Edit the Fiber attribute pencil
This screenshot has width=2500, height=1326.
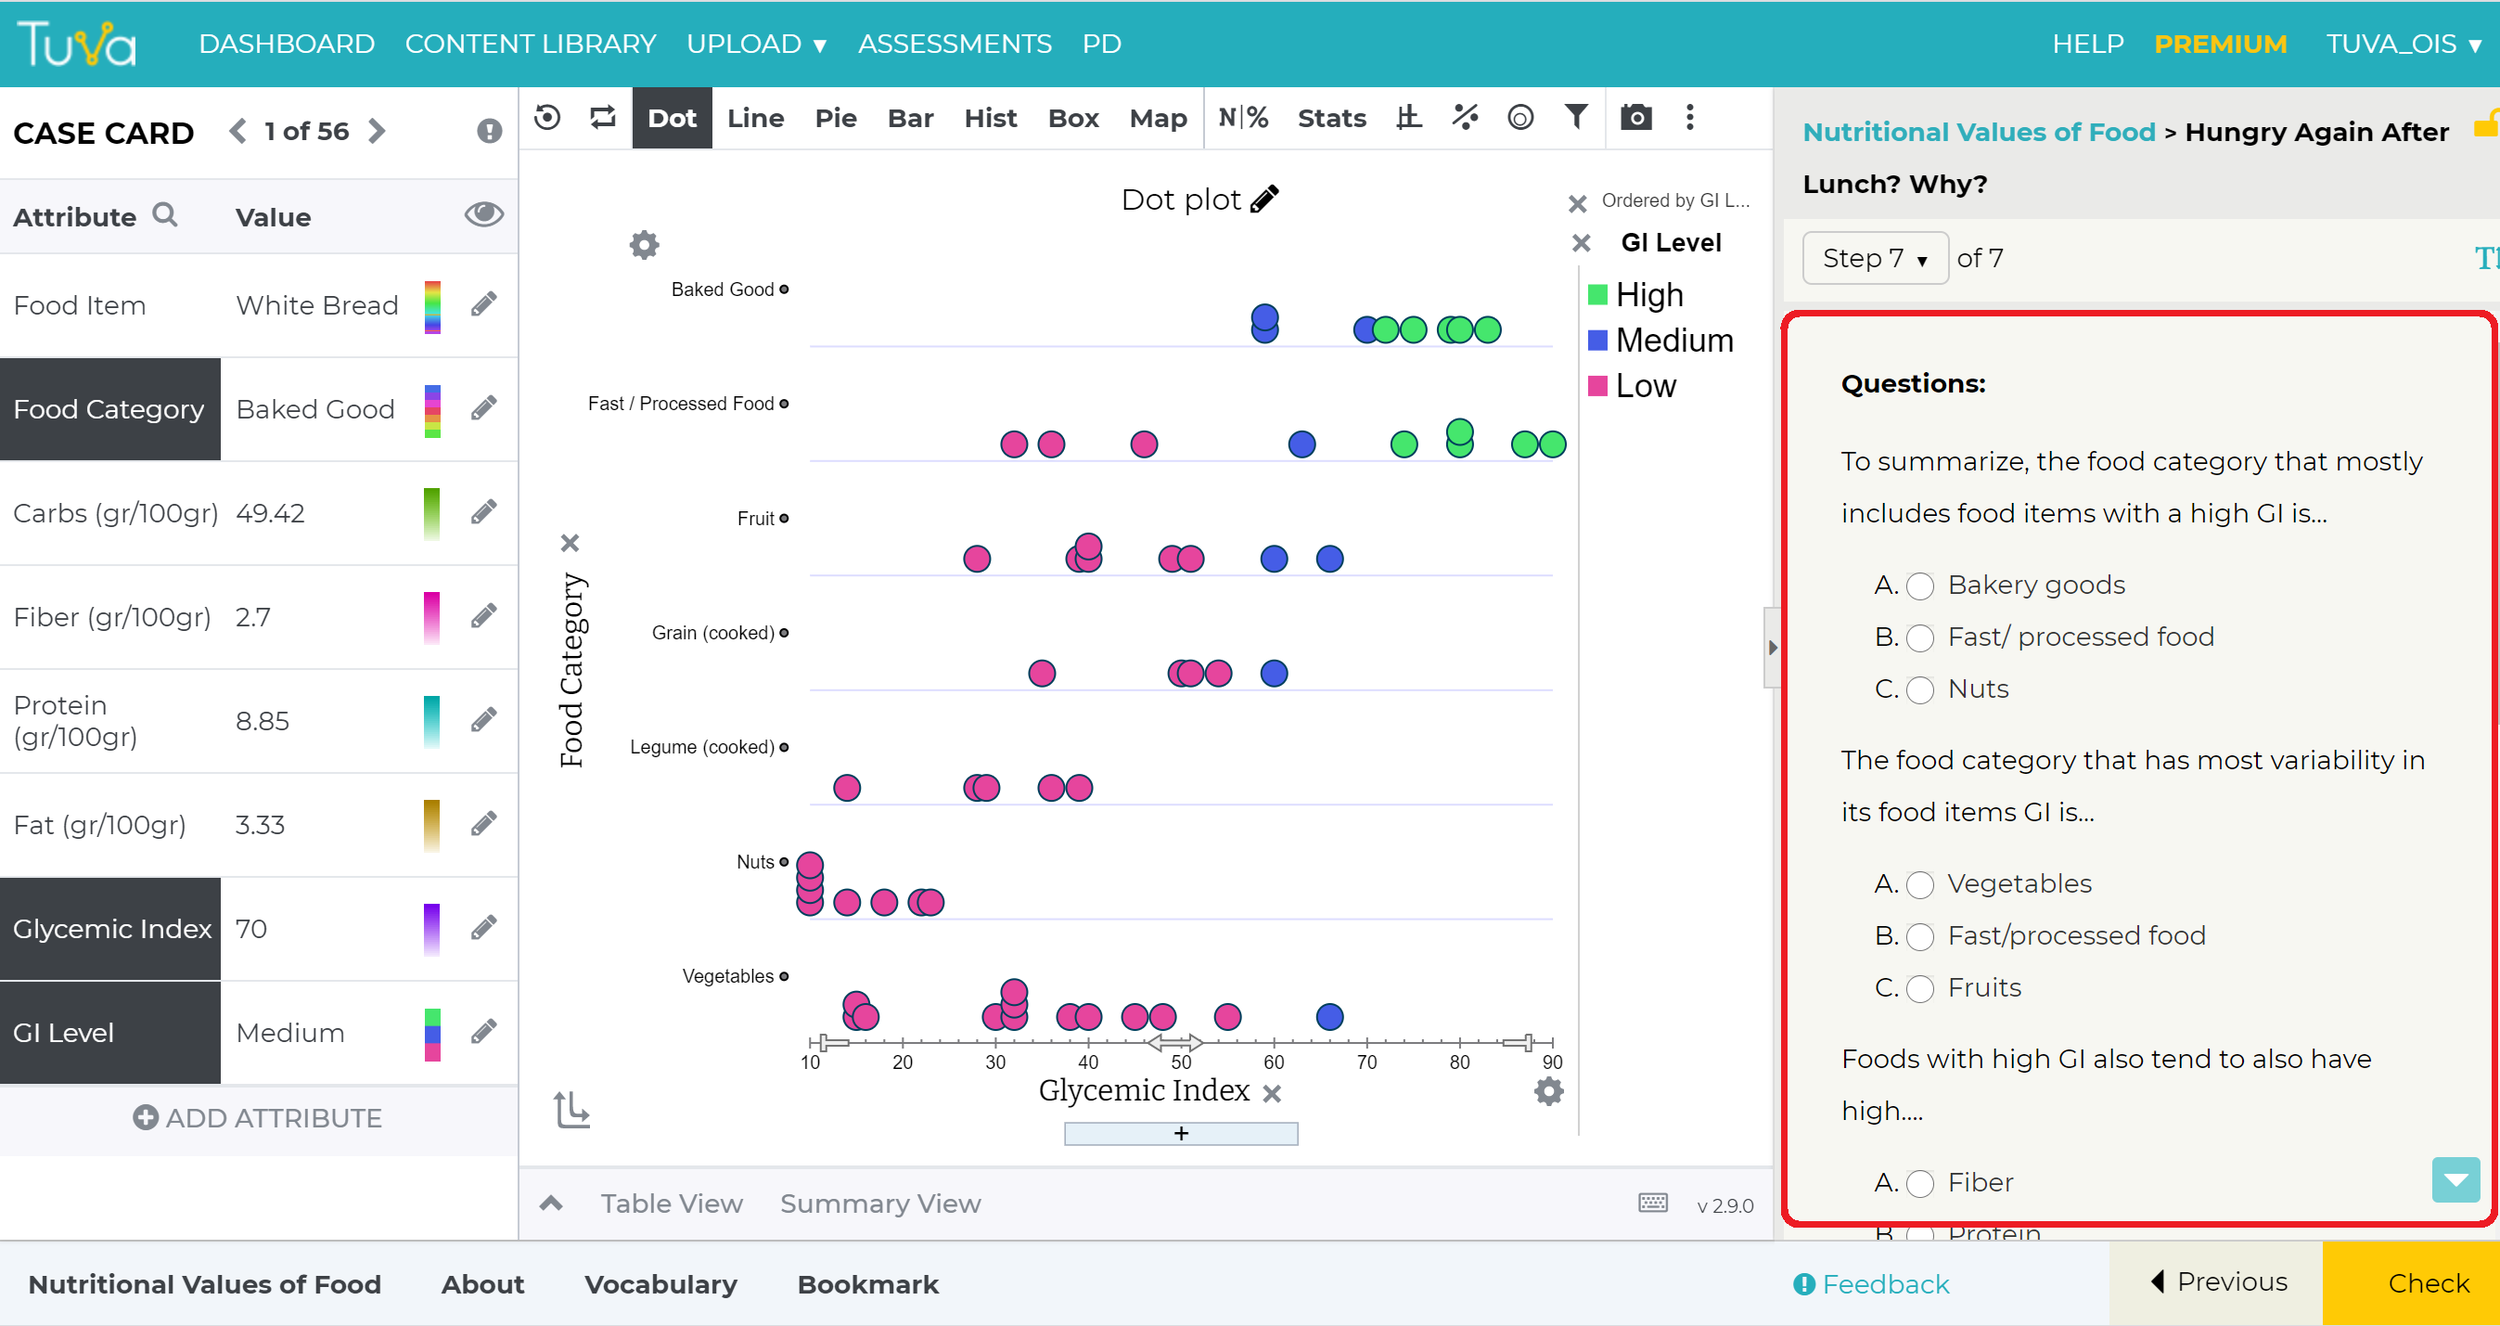(x=484, y=616)
